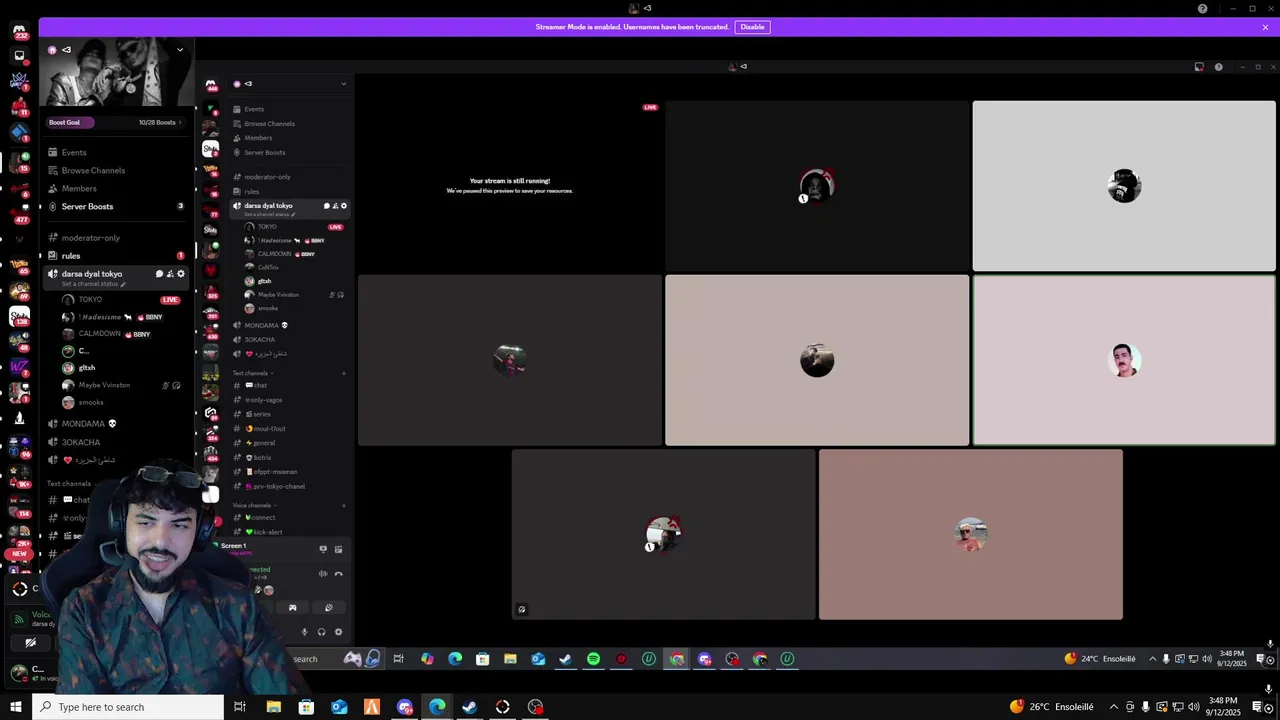Open the Boost Goal pill
1280x720 pixels.
70,122
